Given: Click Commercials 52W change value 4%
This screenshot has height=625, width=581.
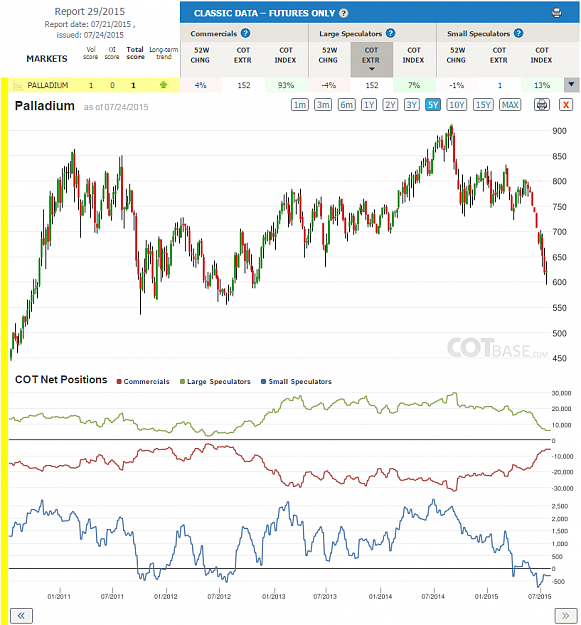Looking at the screenshot, I should pyautogui.click(x=200, y=85).
